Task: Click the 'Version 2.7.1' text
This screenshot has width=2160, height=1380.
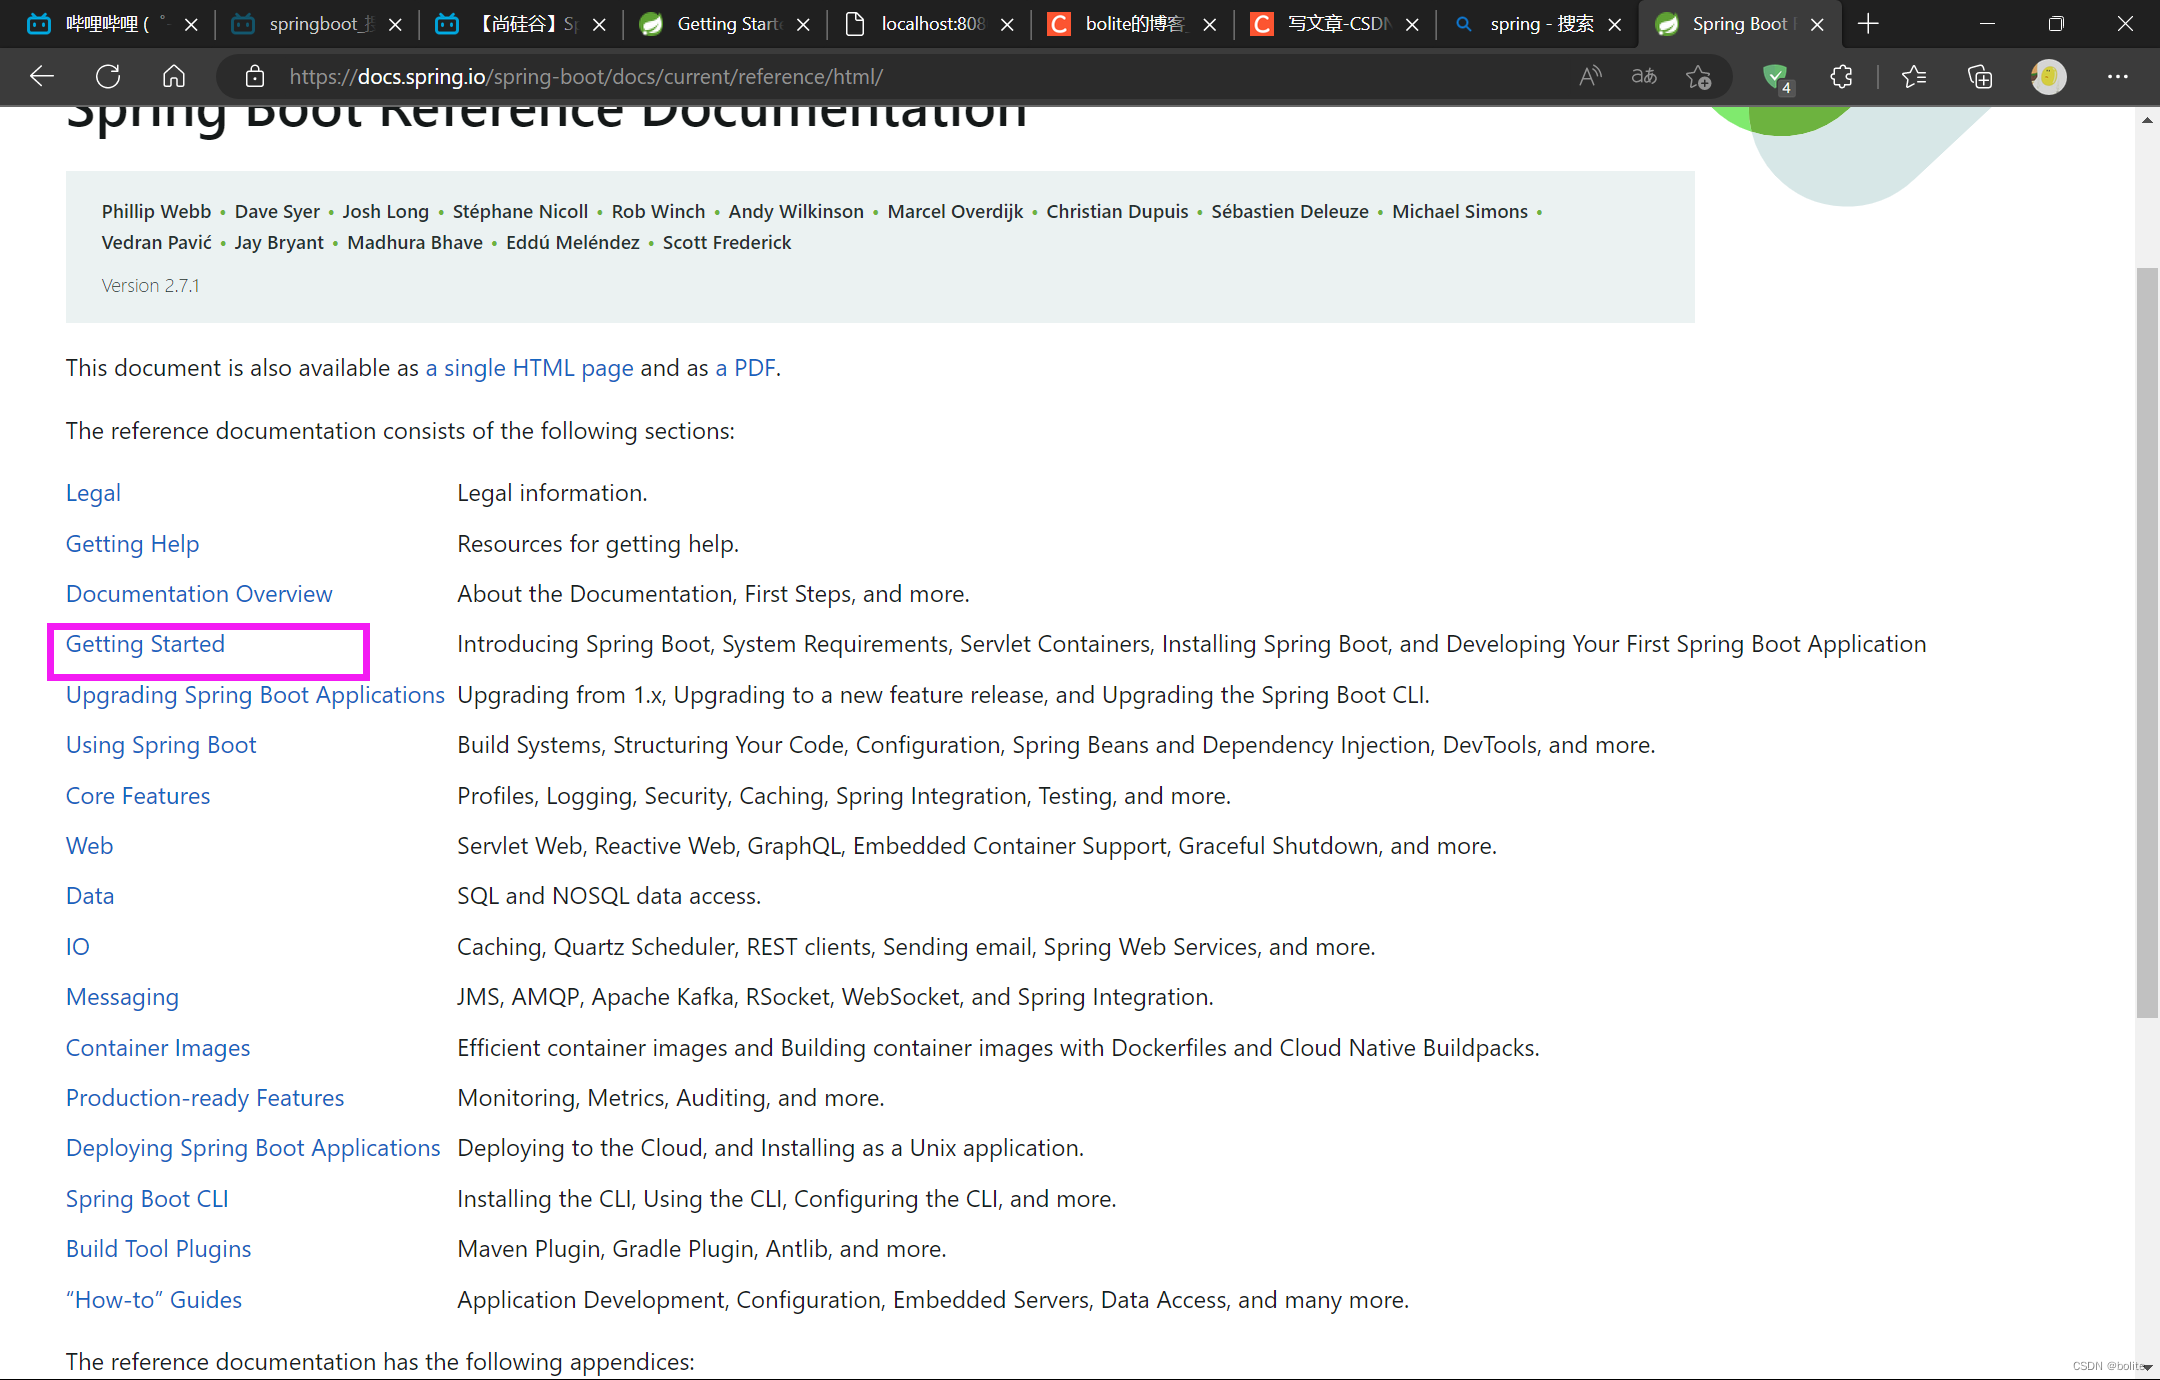Action: [150, 286]
